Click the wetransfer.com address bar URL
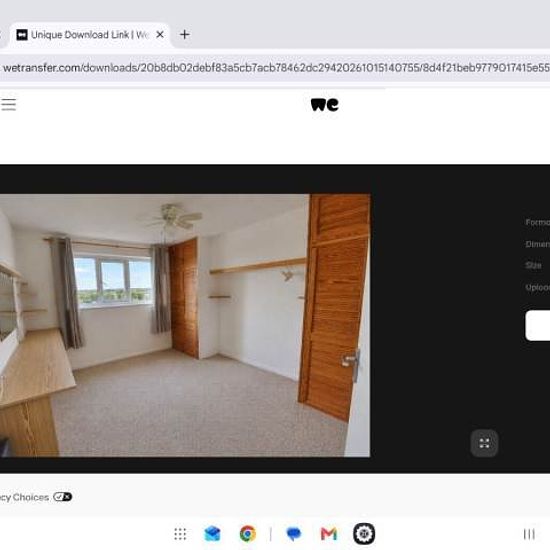Viewport: 550px width, 550px height. pyautogui.click(x=276, y=68)
